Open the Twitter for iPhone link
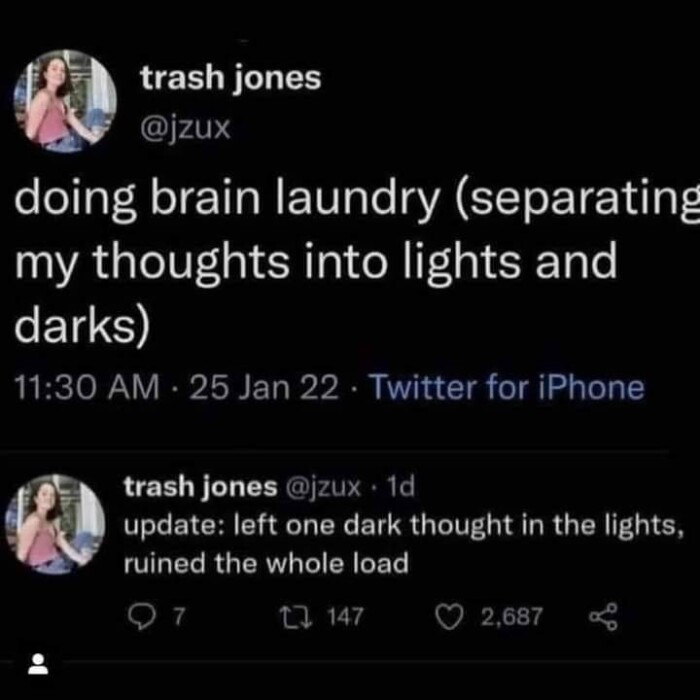Viewport: 700px width, 700px height. [508, 387]
